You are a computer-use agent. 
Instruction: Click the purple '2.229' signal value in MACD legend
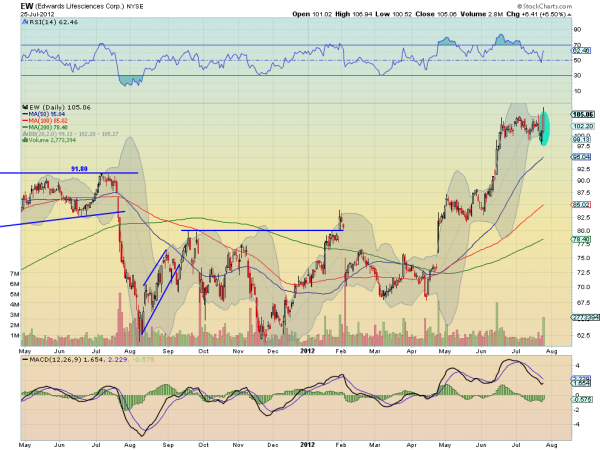(x=117, y=360)
